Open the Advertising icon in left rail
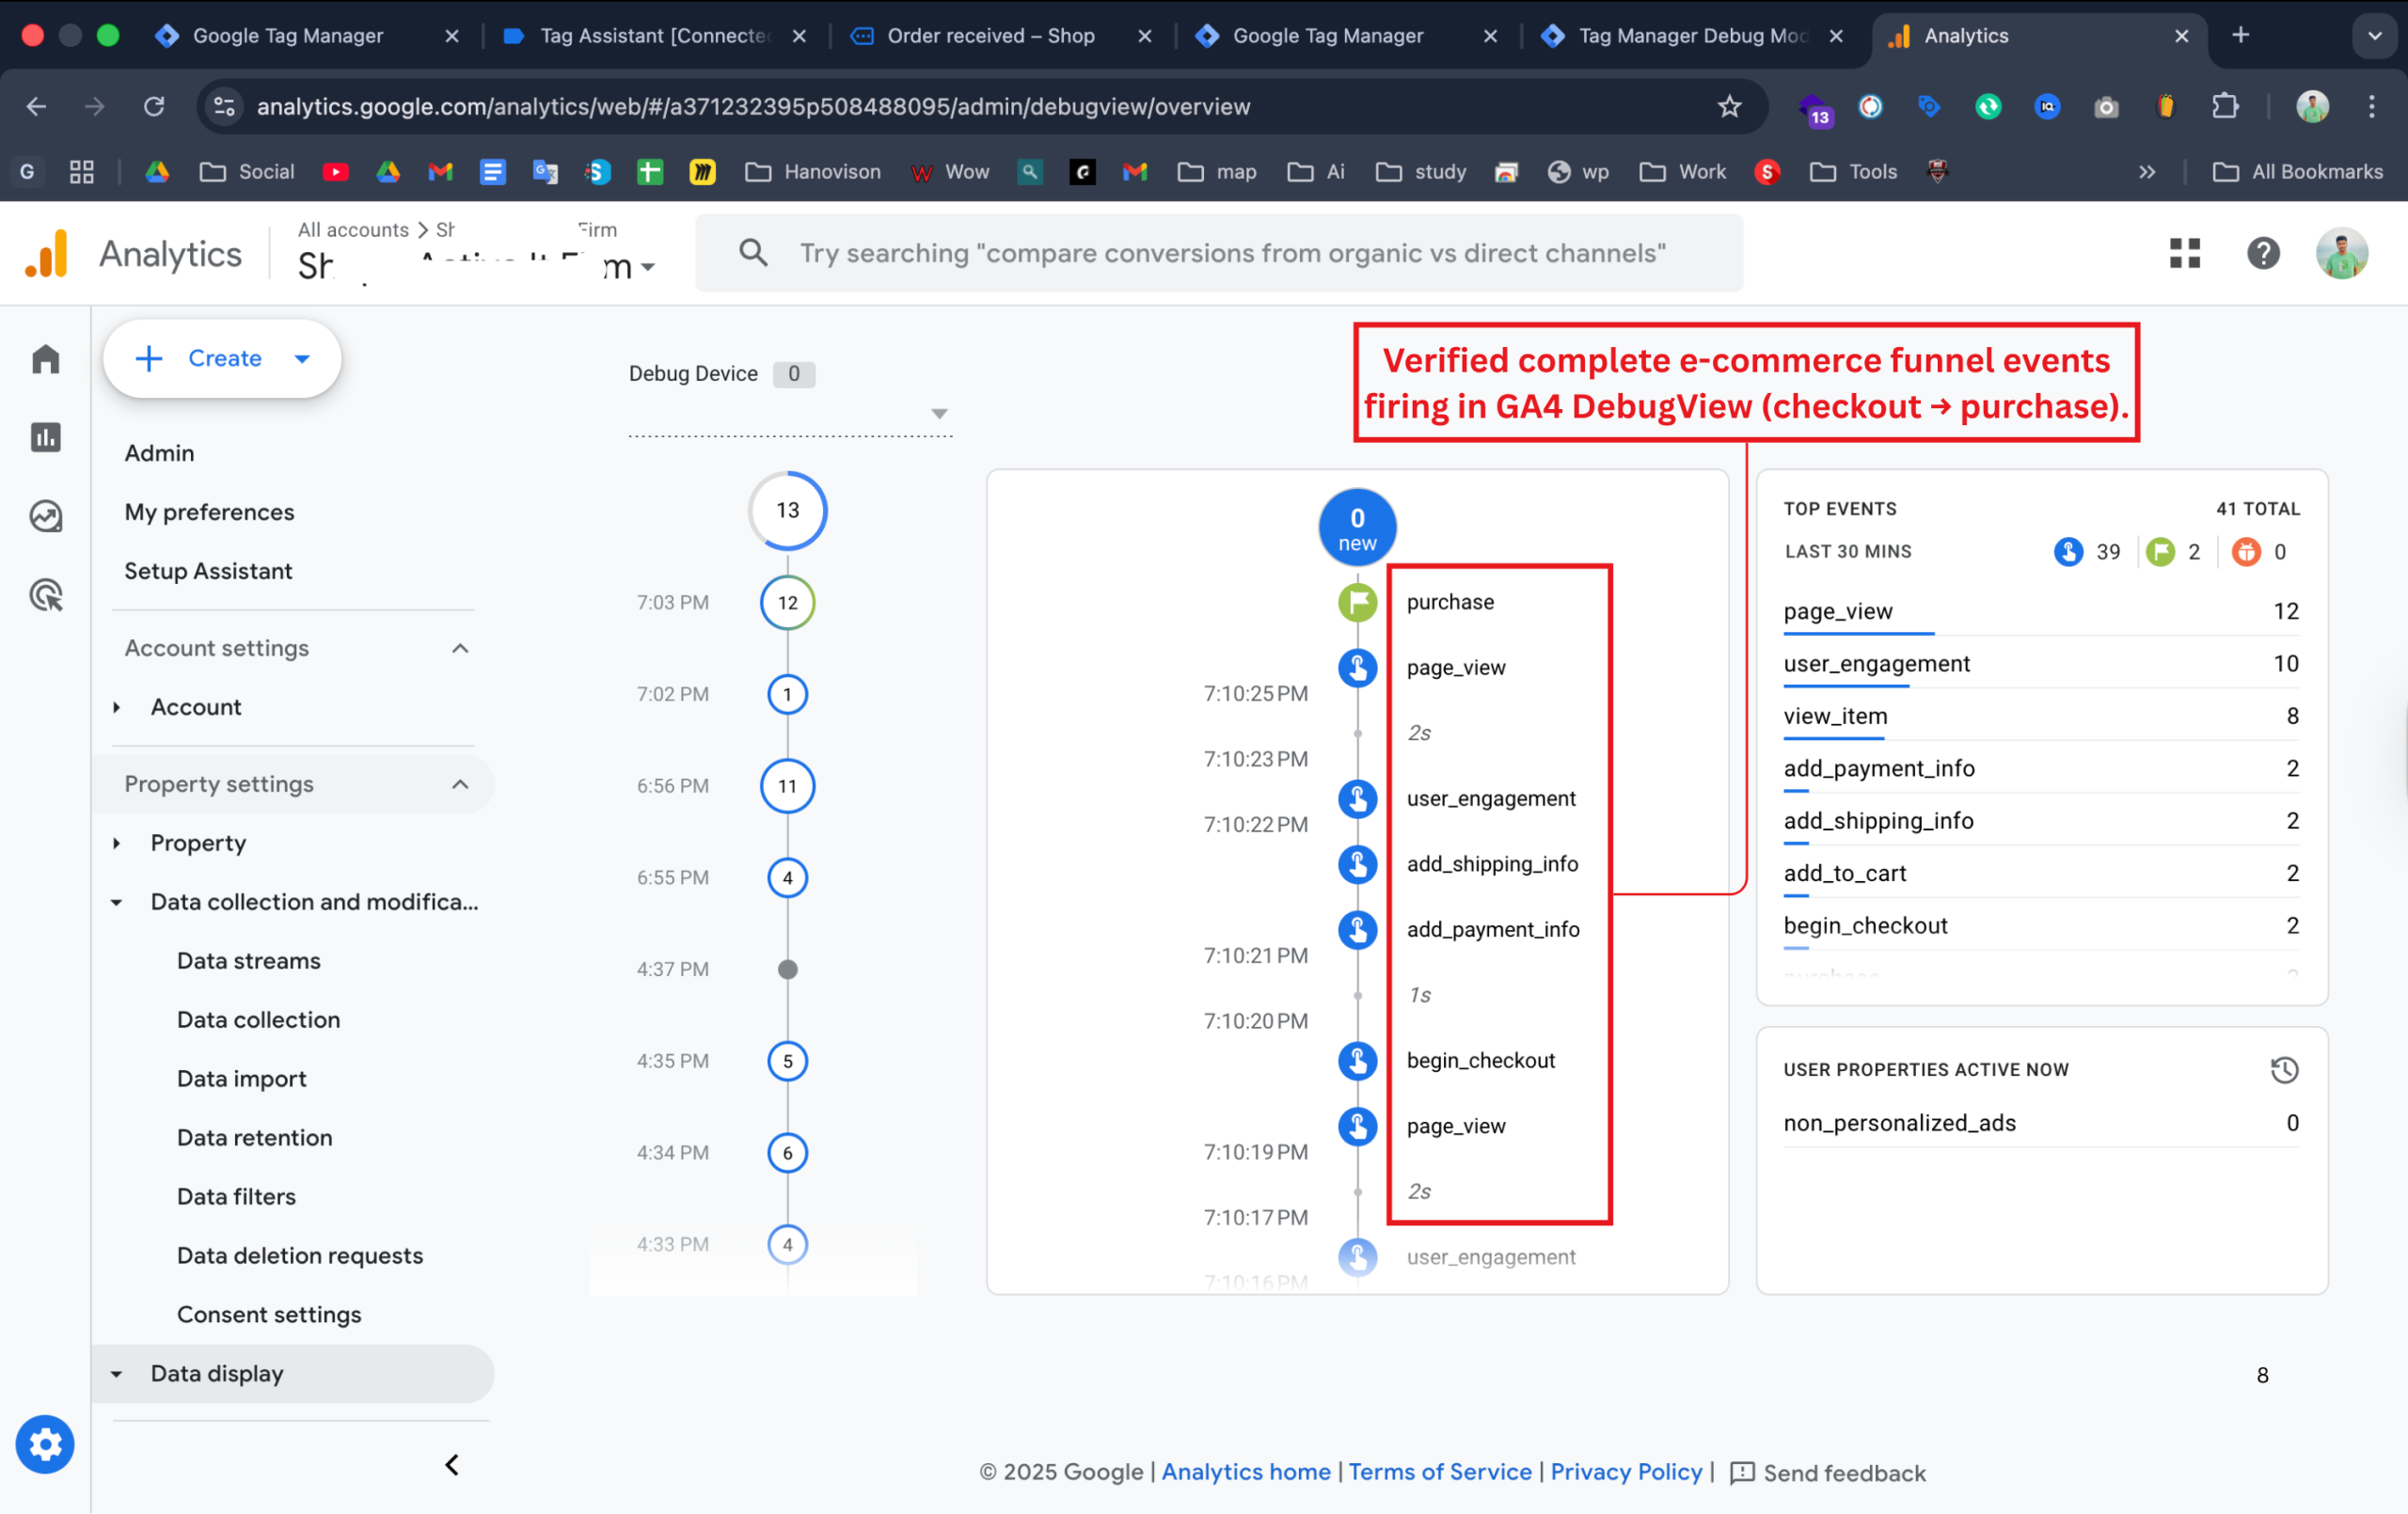2408x1514 pixels. [46, 595]
